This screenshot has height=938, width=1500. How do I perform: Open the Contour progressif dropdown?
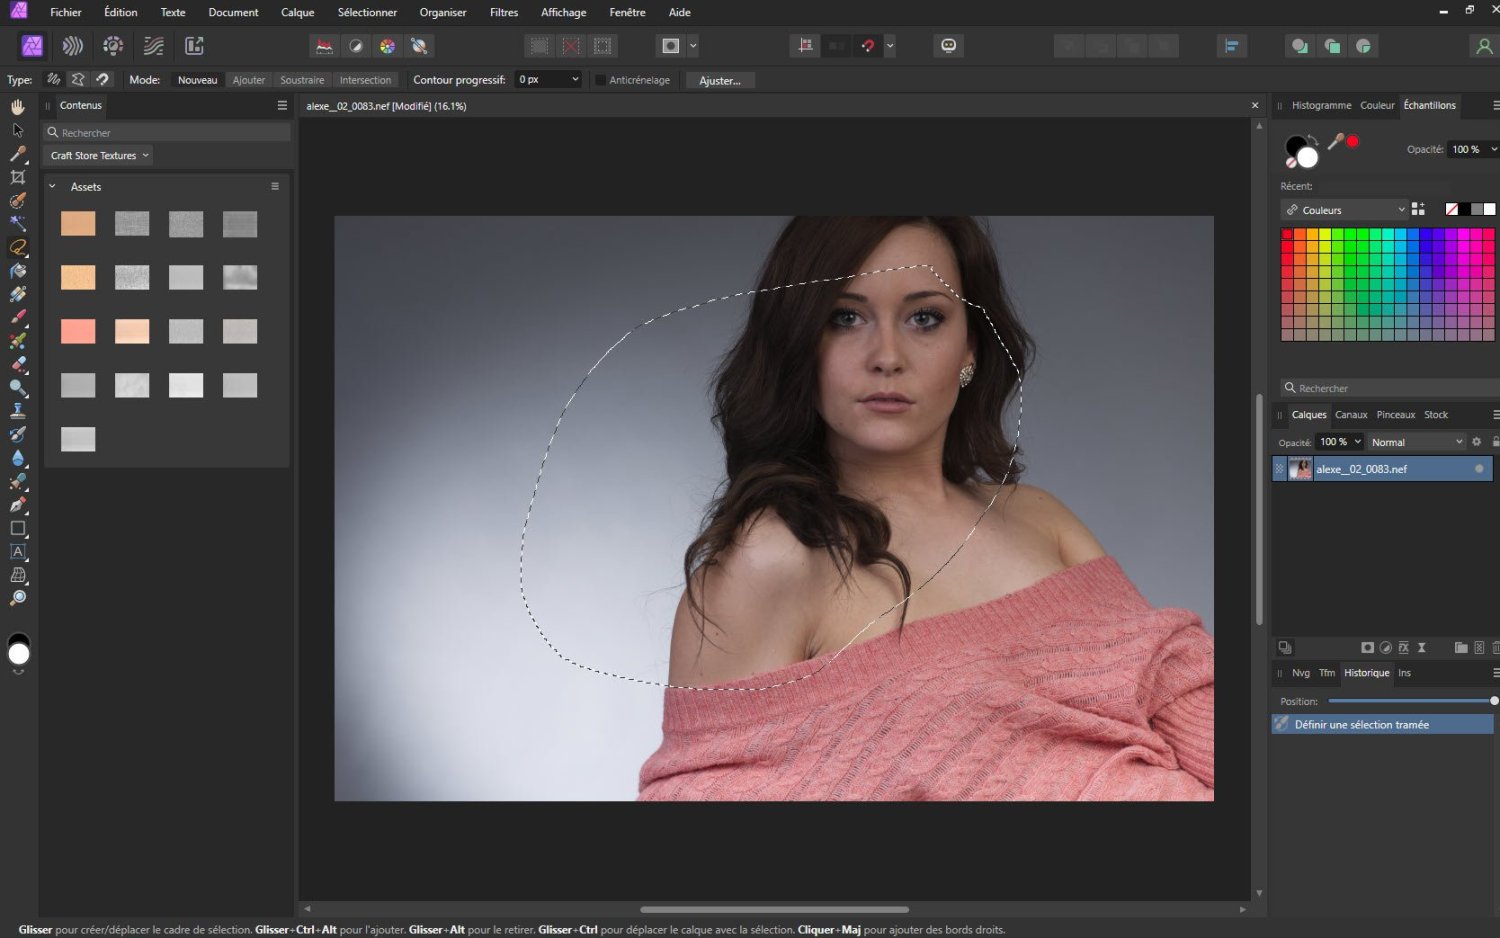(547, 79)
